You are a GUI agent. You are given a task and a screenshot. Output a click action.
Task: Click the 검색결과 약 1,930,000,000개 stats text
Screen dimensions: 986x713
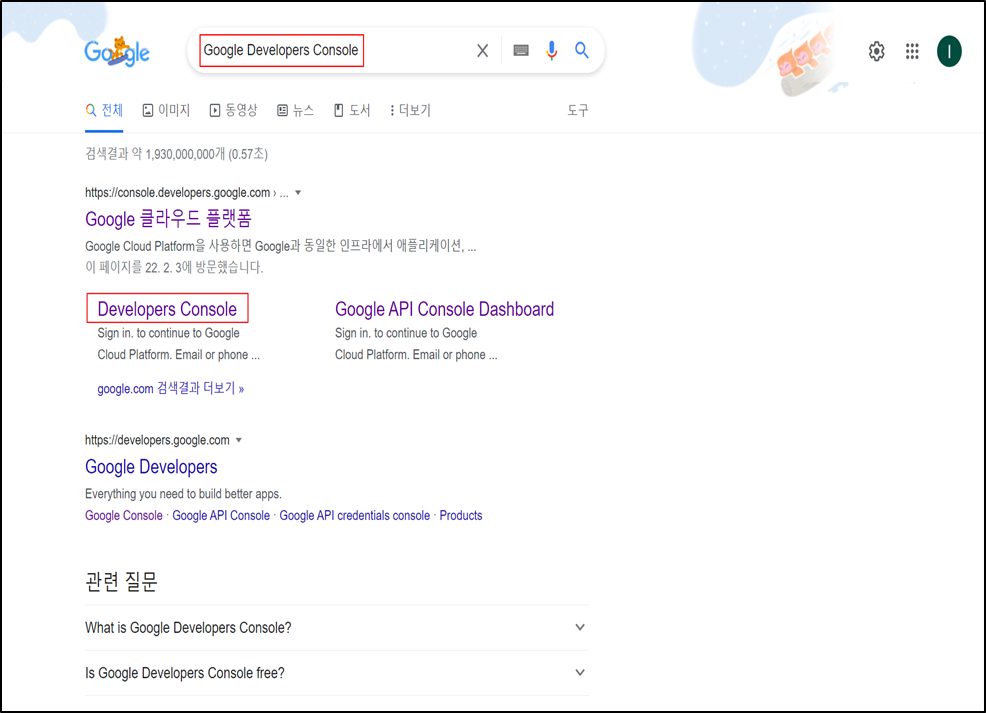click(177, 154)
